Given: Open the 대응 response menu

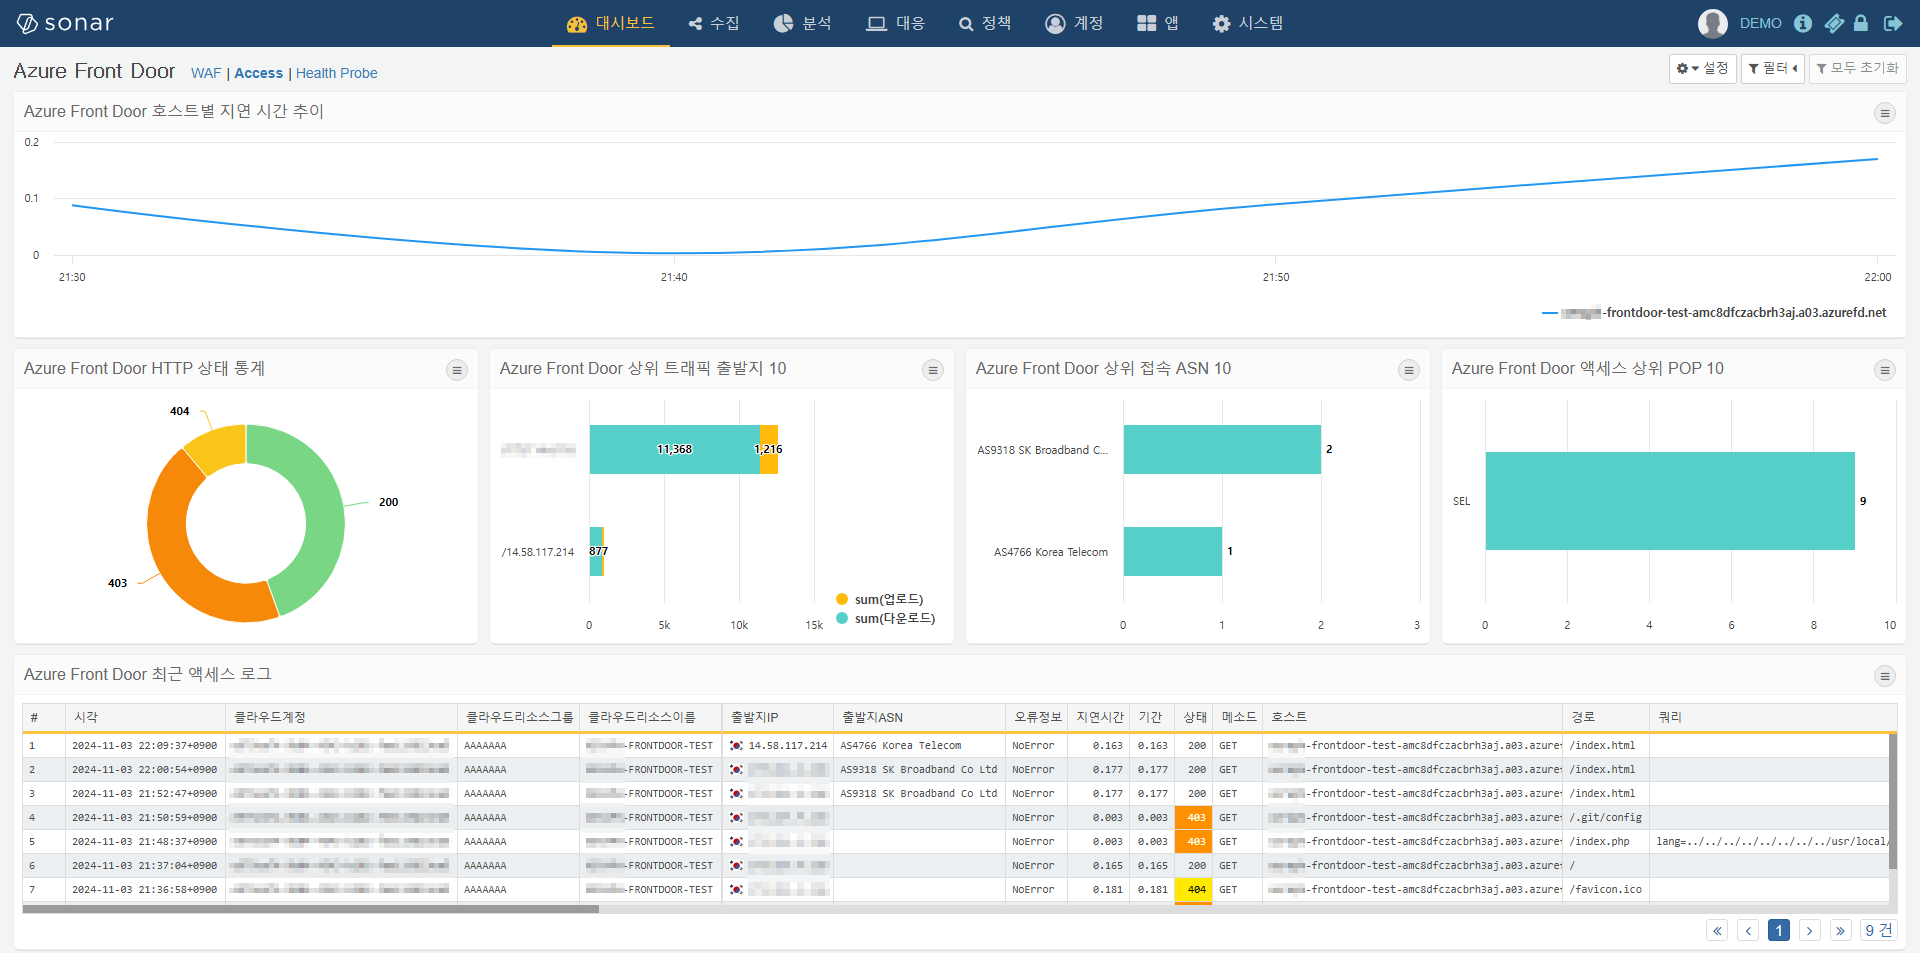Looking at the screenshot, I should point(896,23).
